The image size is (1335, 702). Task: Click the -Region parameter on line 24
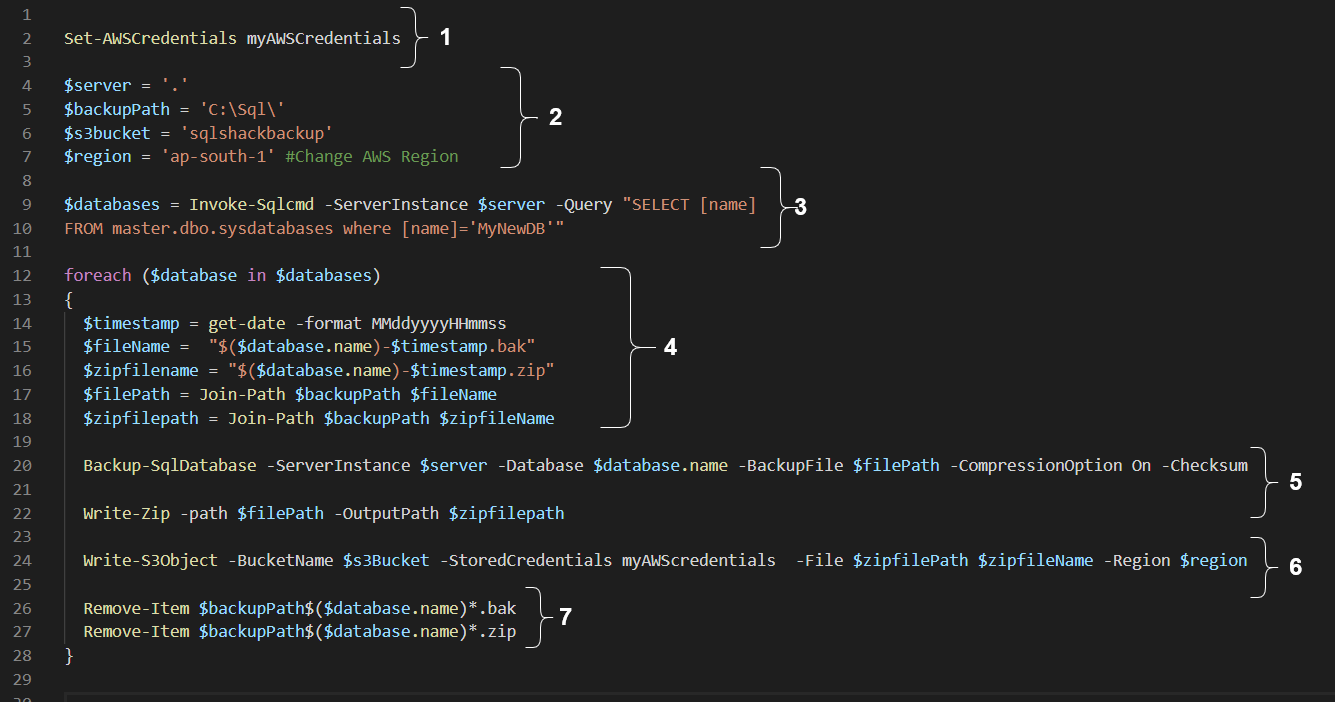(x=1136, y=560)
